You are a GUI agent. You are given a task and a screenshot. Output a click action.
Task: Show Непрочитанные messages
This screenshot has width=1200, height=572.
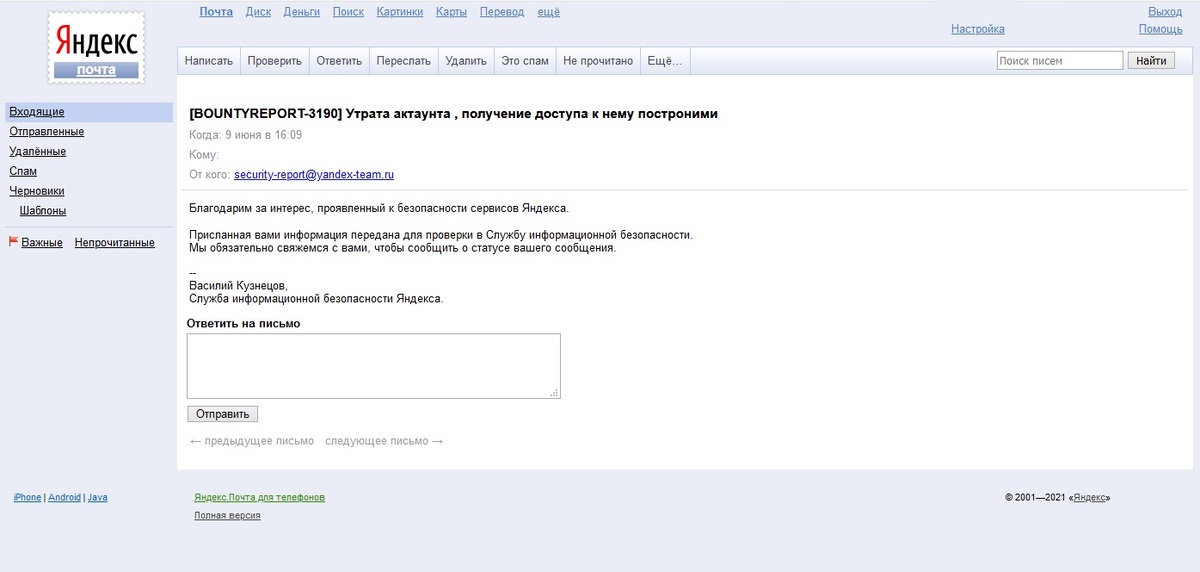115,243
